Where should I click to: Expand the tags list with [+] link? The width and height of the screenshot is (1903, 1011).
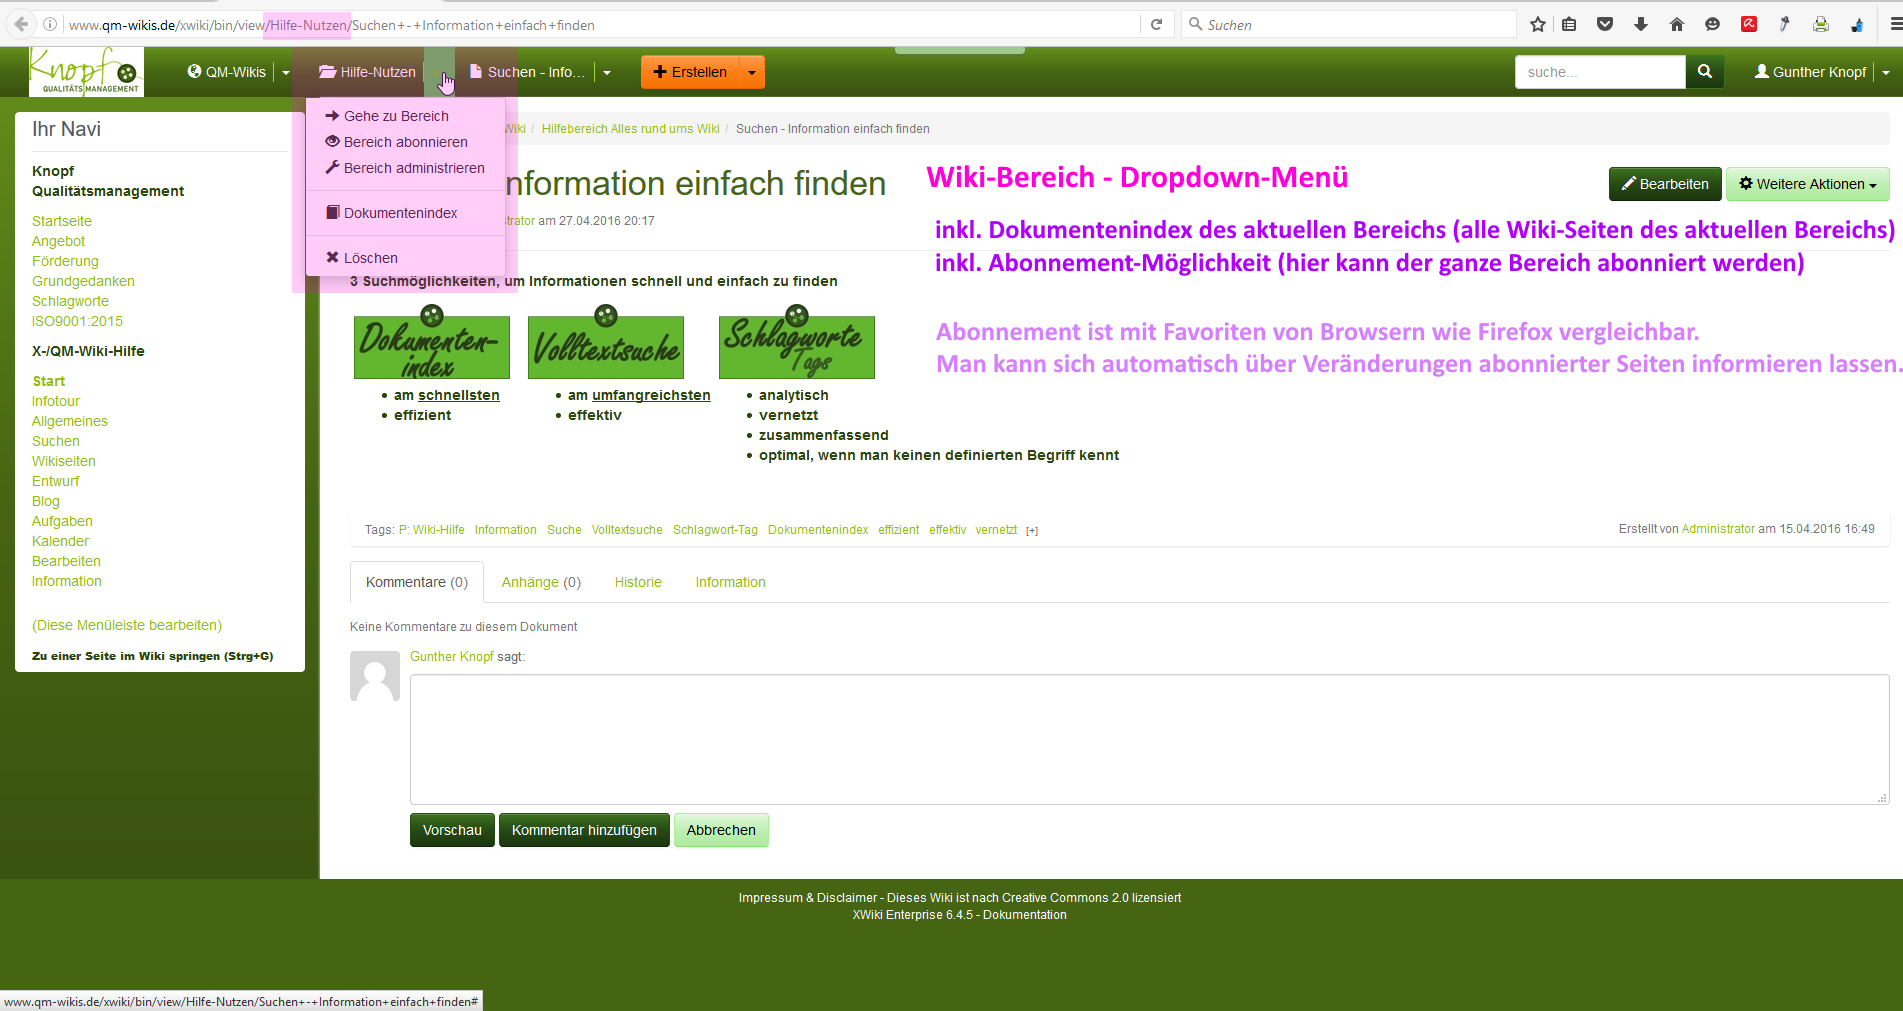[1032, 531]
